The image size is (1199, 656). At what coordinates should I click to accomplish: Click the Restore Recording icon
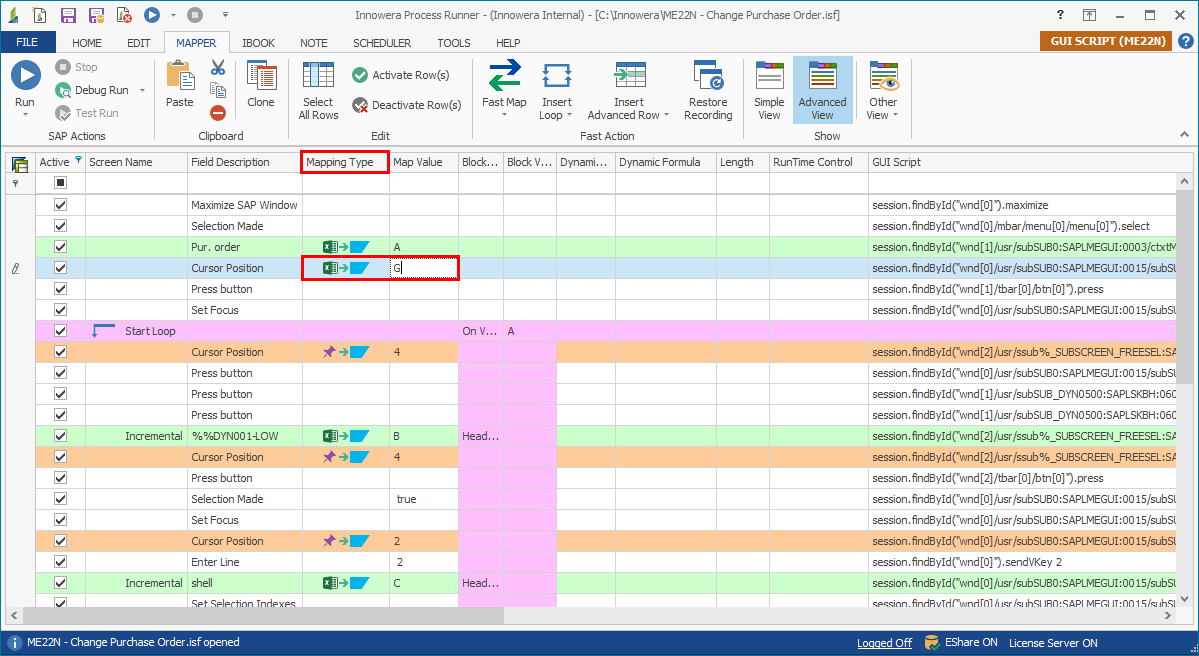point(708,74)
